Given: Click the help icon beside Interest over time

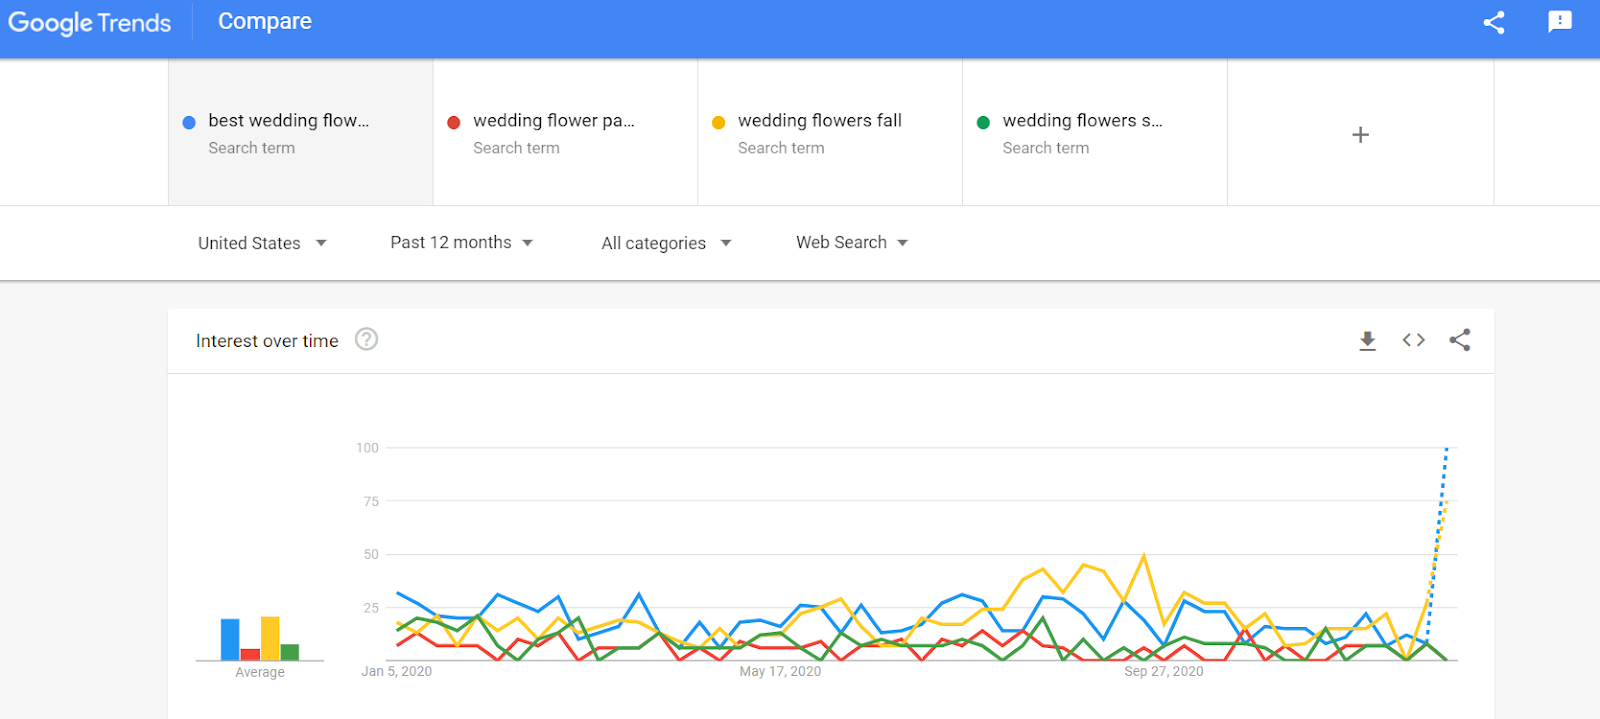Looking at the screenshot, I should [x=367, y=340].
